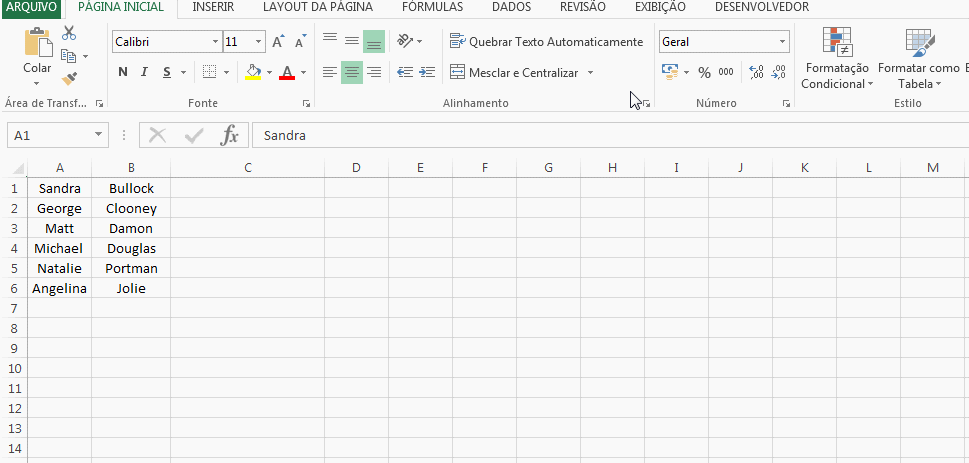This screenshot has height=463, width=969.
Task: Apply the yellow fill color
Action: tap(253, 72)
